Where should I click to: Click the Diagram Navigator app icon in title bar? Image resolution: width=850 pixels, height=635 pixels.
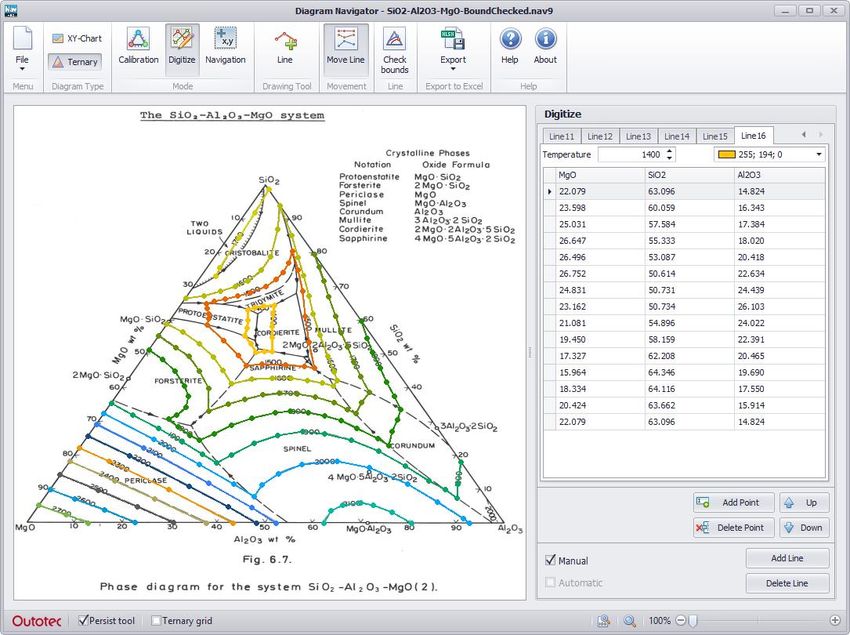11,10
